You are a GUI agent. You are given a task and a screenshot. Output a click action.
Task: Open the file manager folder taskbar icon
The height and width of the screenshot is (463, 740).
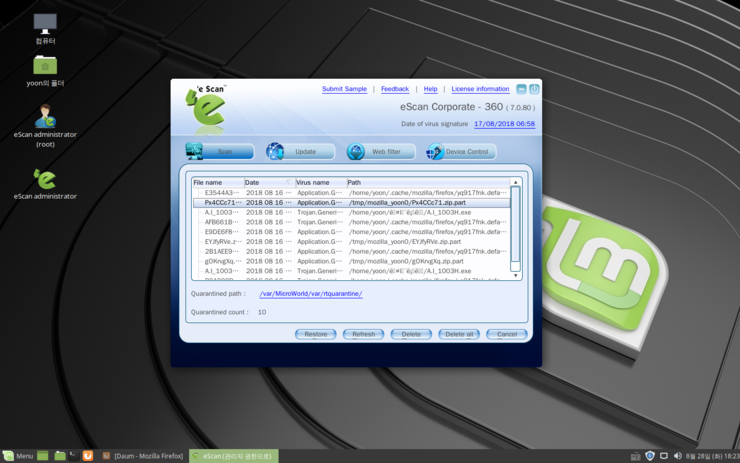pos(59,456)
